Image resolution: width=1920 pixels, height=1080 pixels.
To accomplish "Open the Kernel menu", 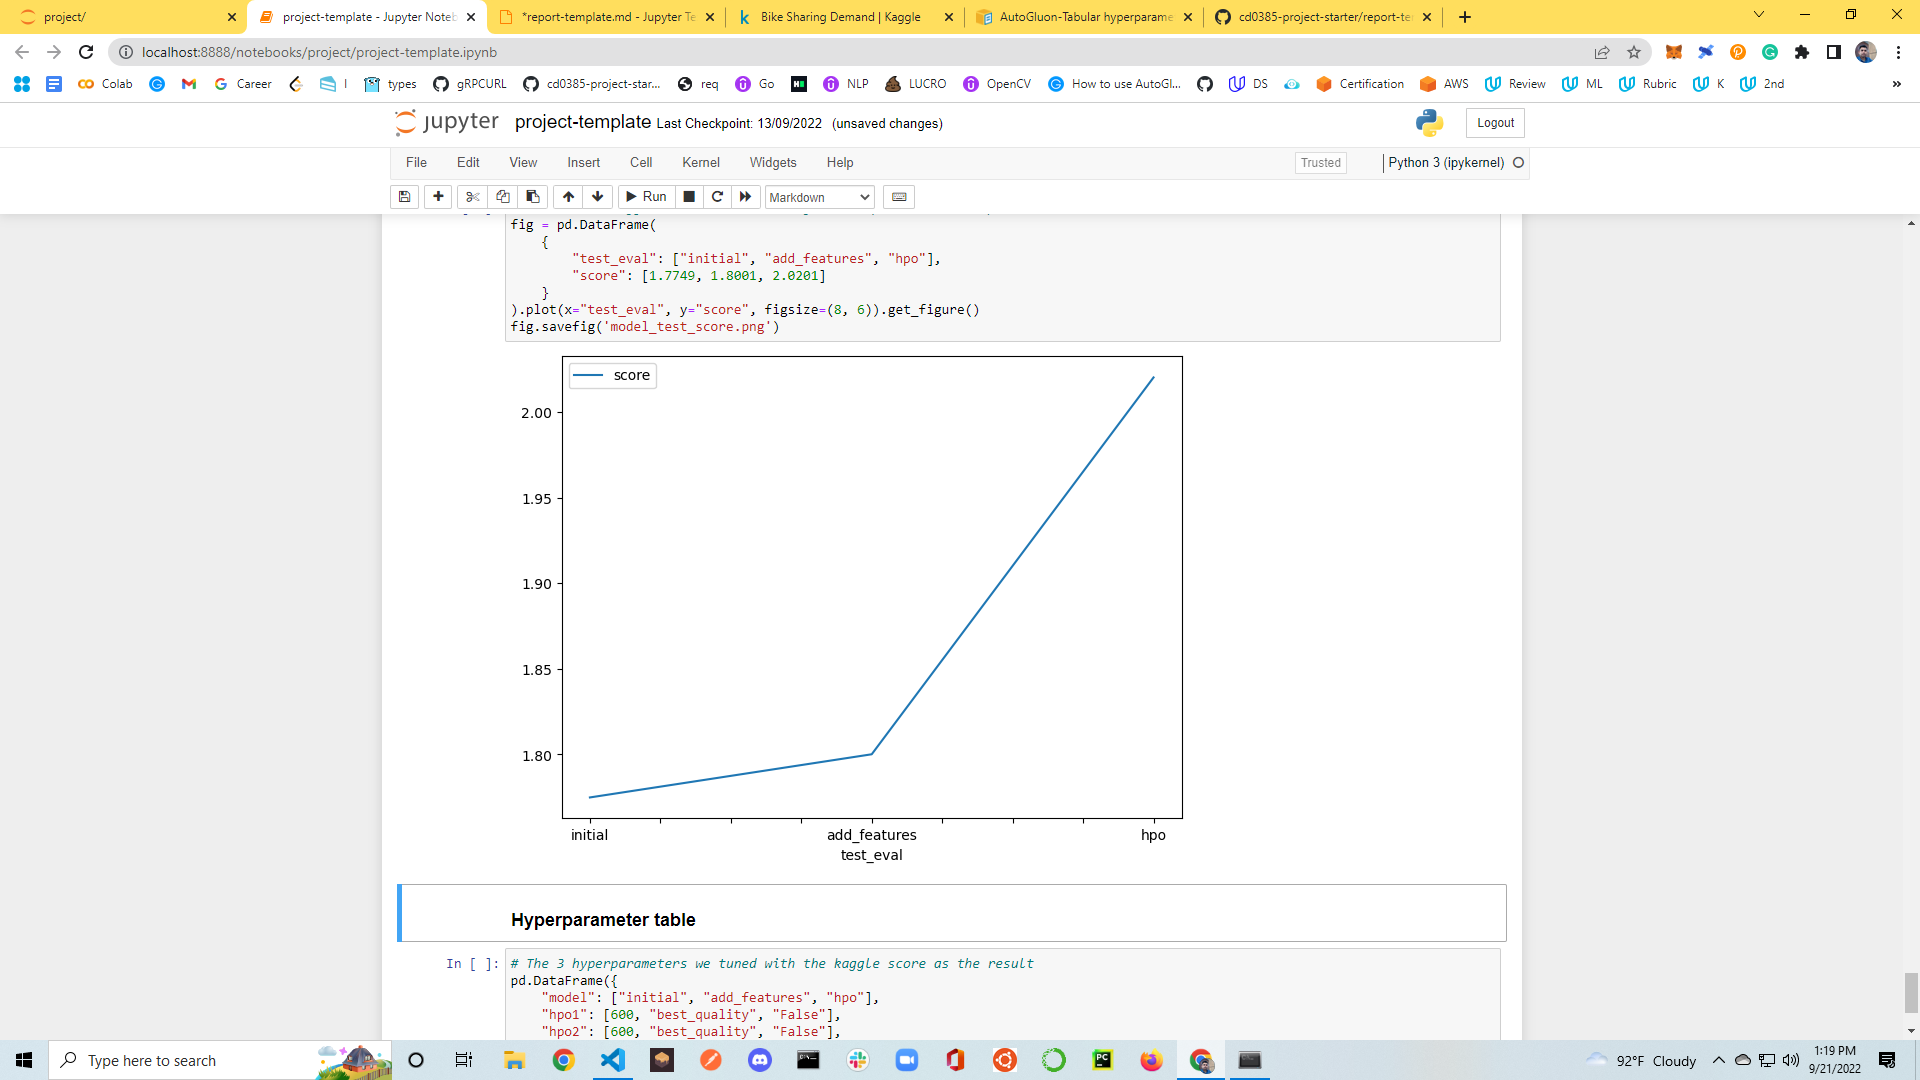I will (x=700, y=163).
